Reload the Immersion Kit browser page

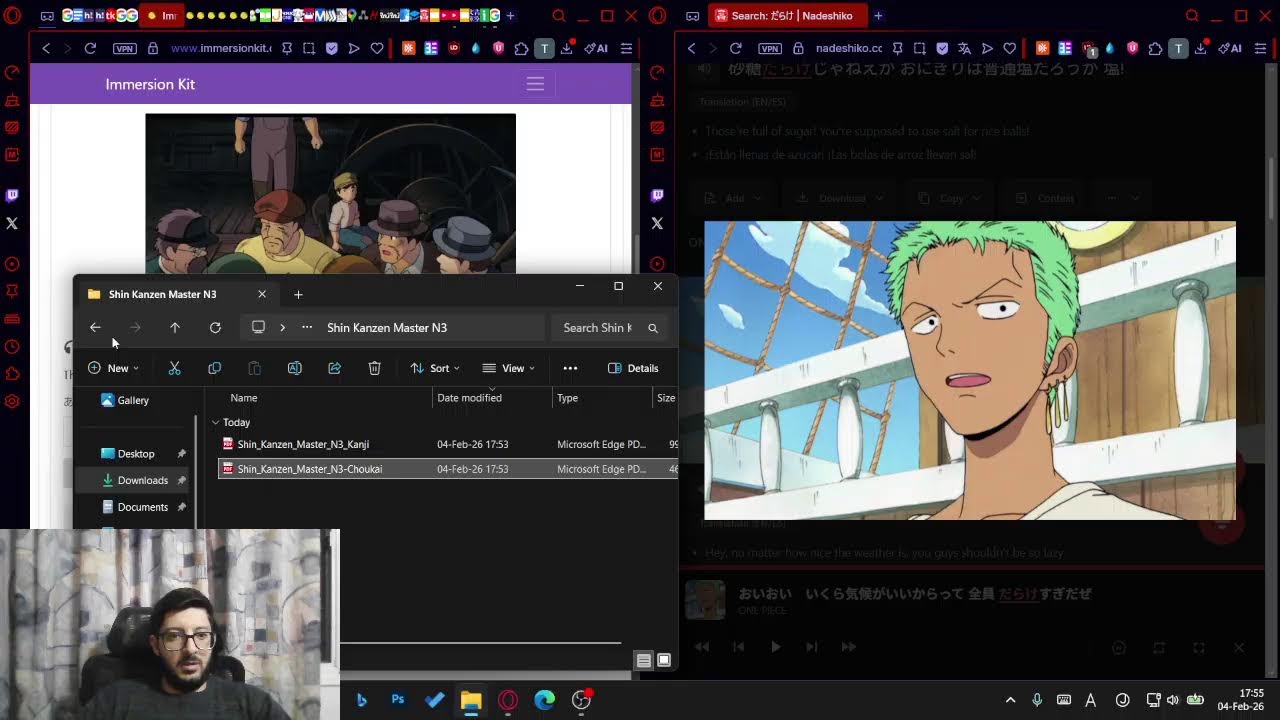[90, 48]
